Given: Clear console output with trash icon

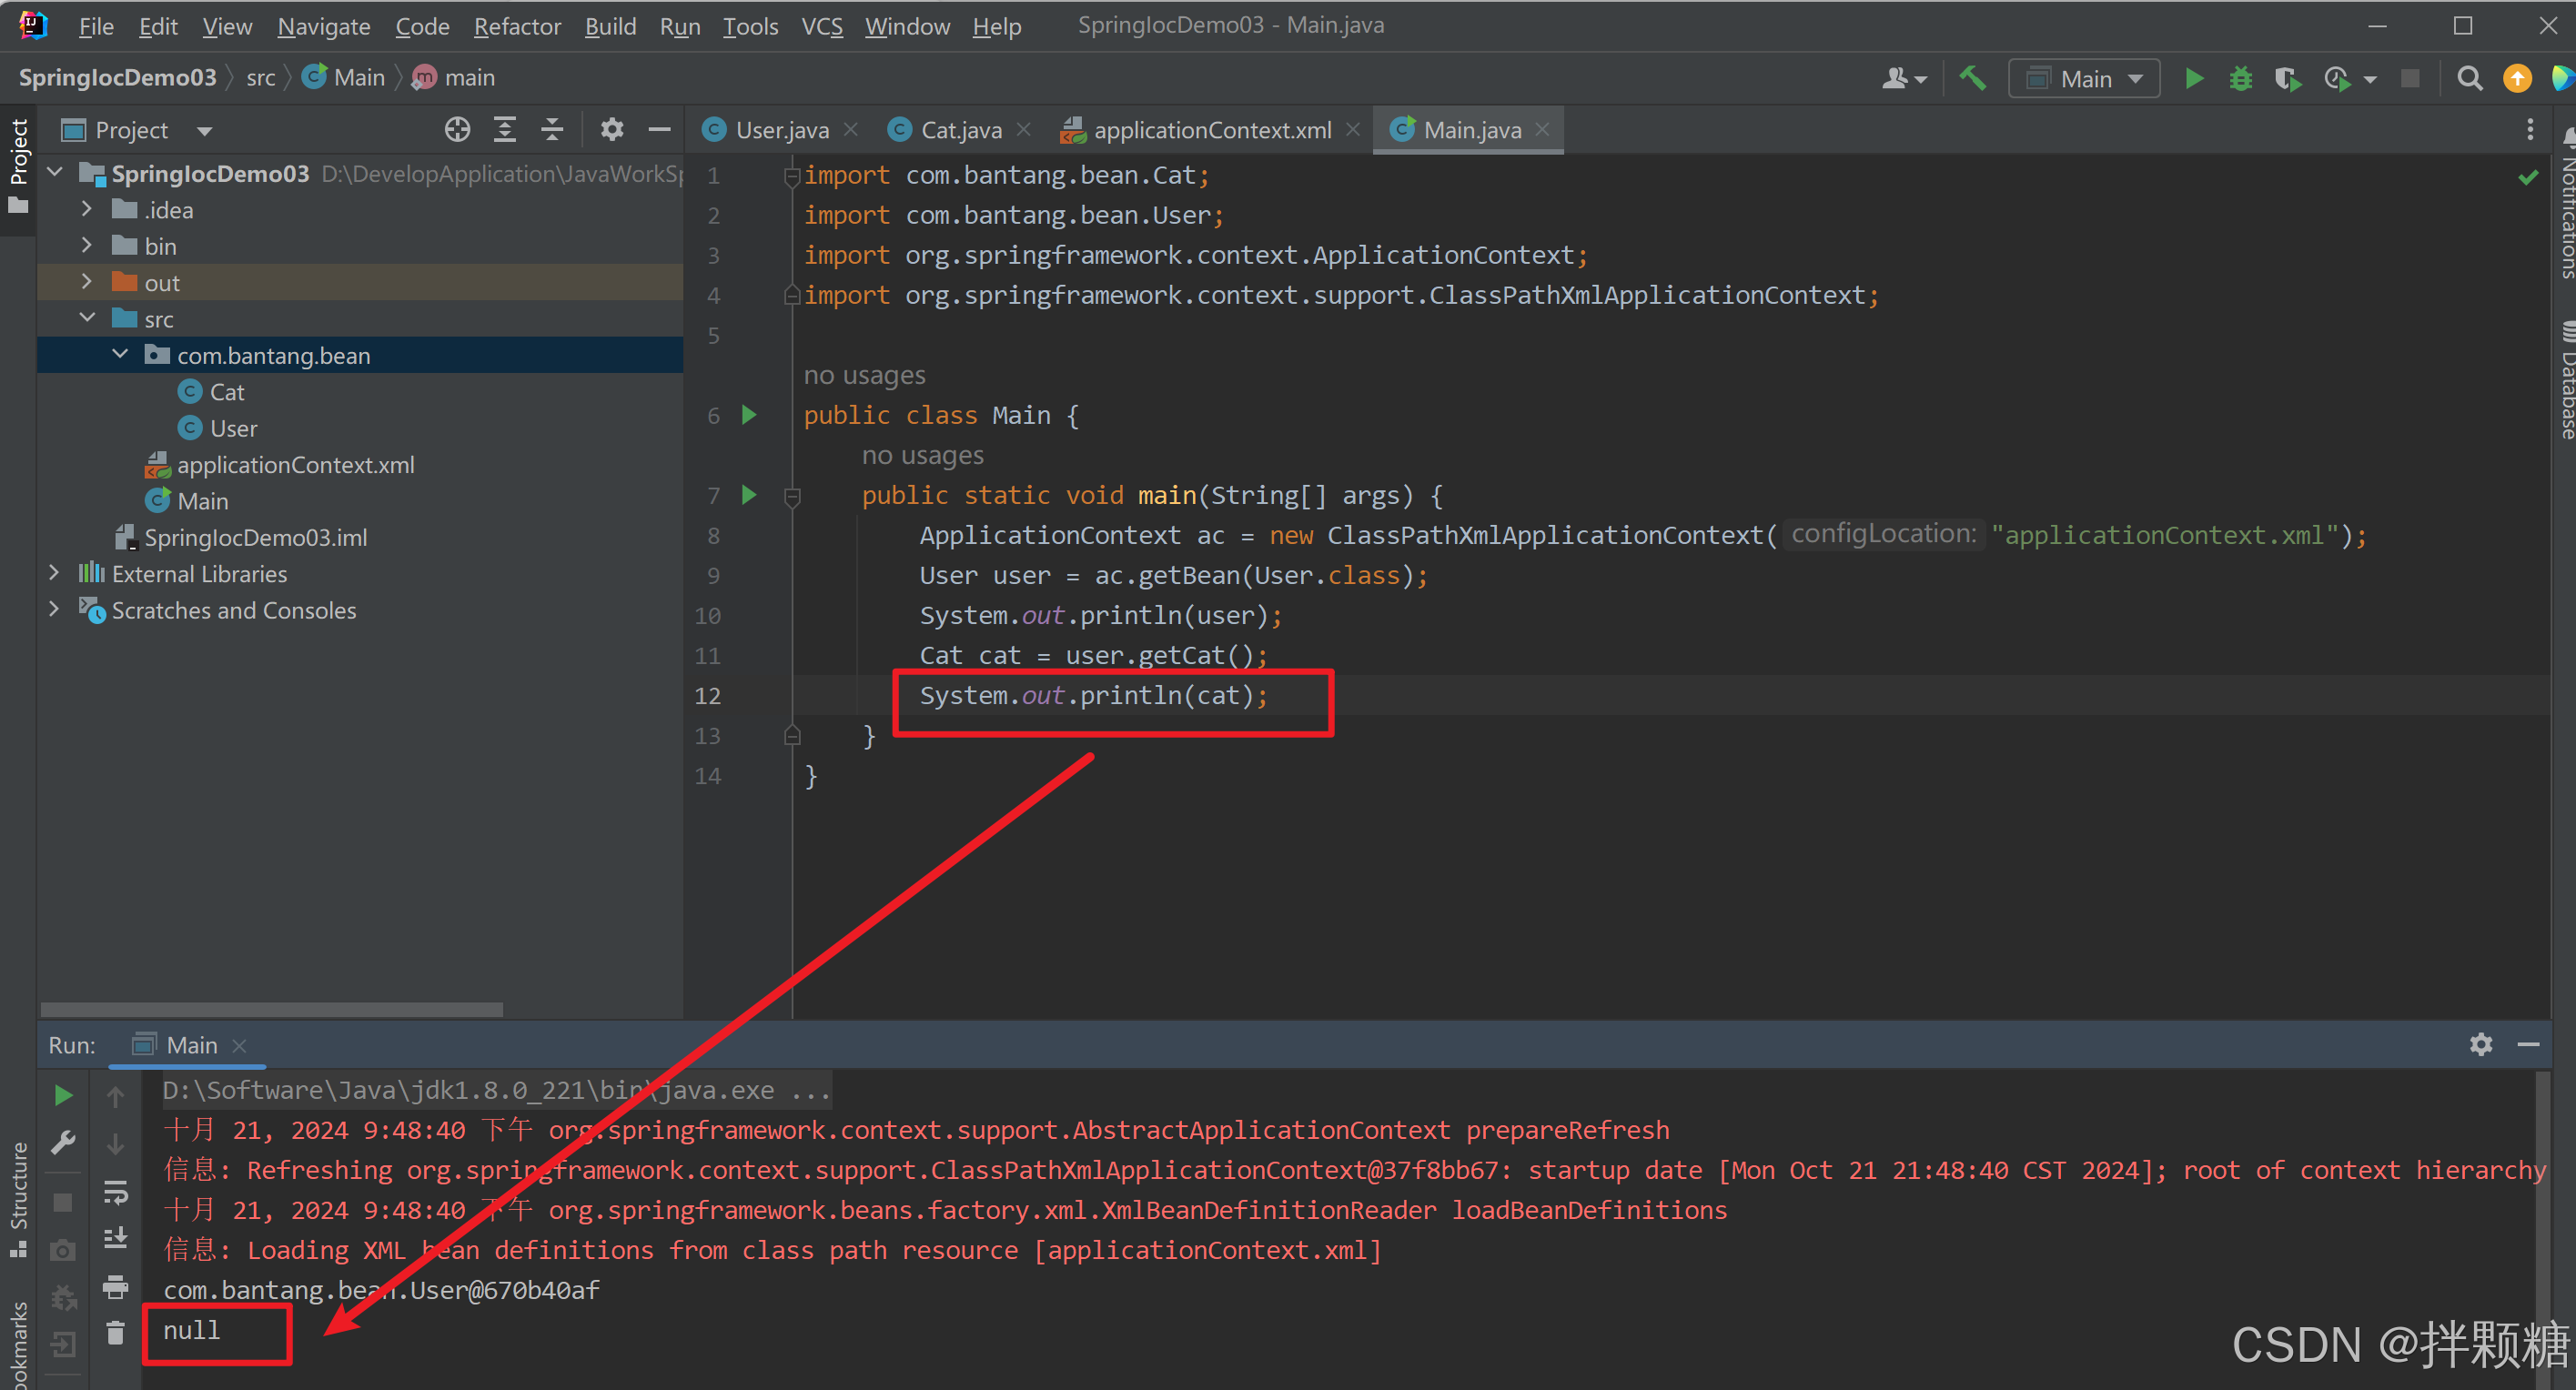Looking at the screenshot, I should coord(116,1333).
